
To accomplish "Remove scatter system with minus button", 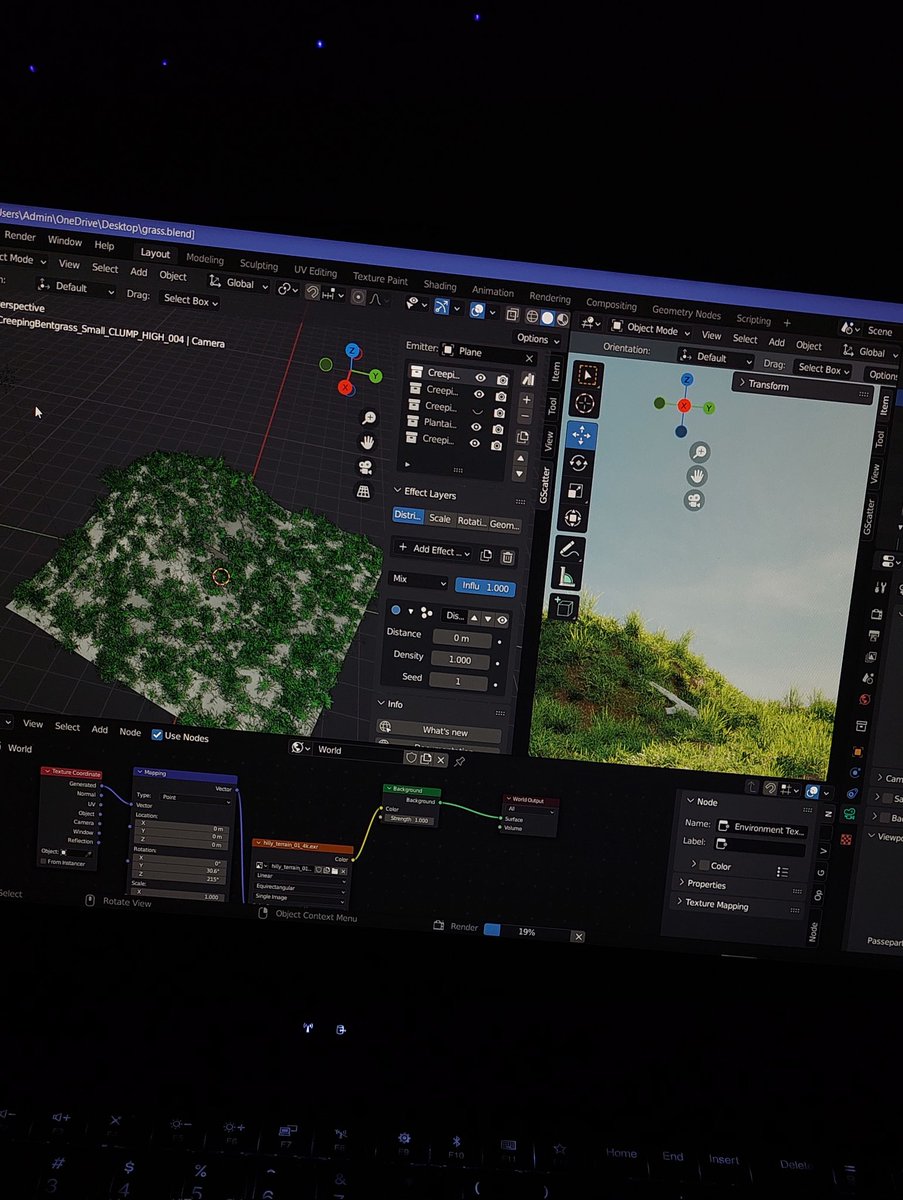I will pyautogui.click(x=525, y=414).
